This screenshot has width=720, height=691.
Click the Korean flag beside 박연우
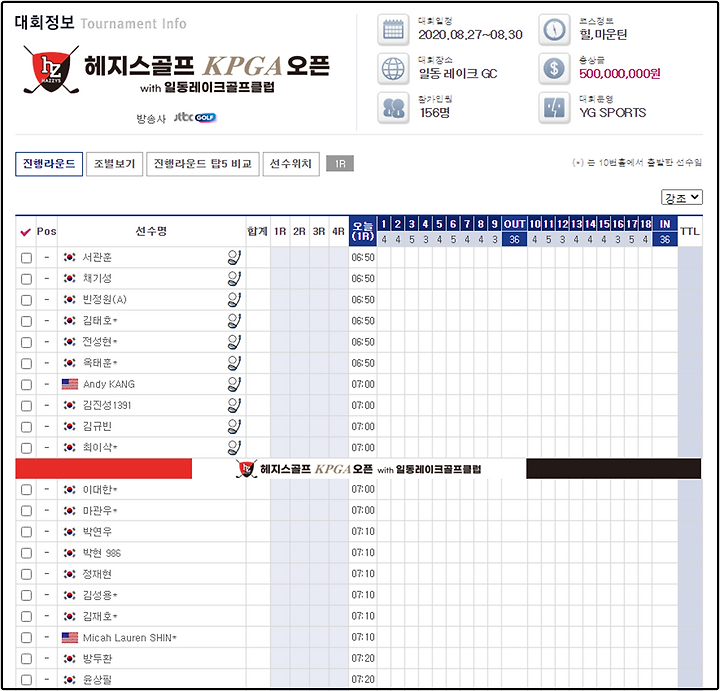(69, 532)
